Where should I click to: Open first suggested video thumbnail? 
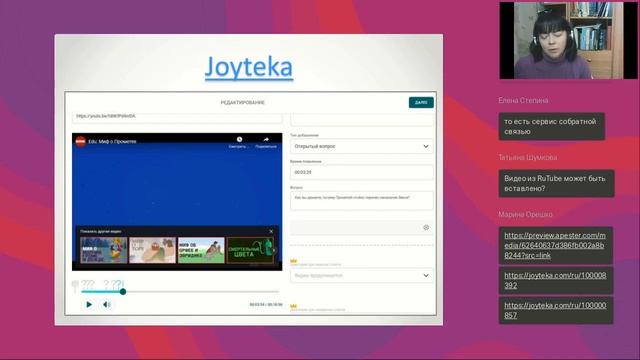point(104,250)
